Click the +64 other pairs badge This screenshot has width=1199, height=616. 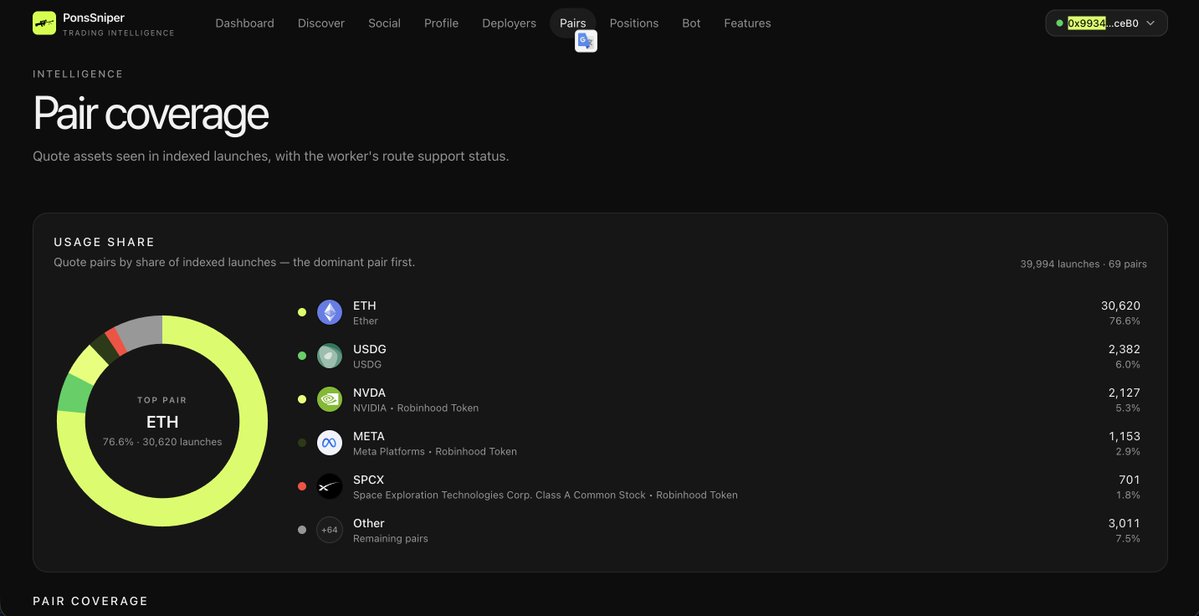[x=330, y=530]
